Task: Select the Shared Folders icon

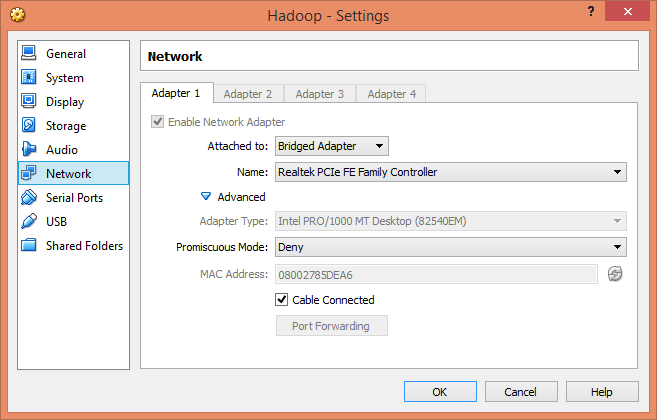Action: (x=29, y=245)
